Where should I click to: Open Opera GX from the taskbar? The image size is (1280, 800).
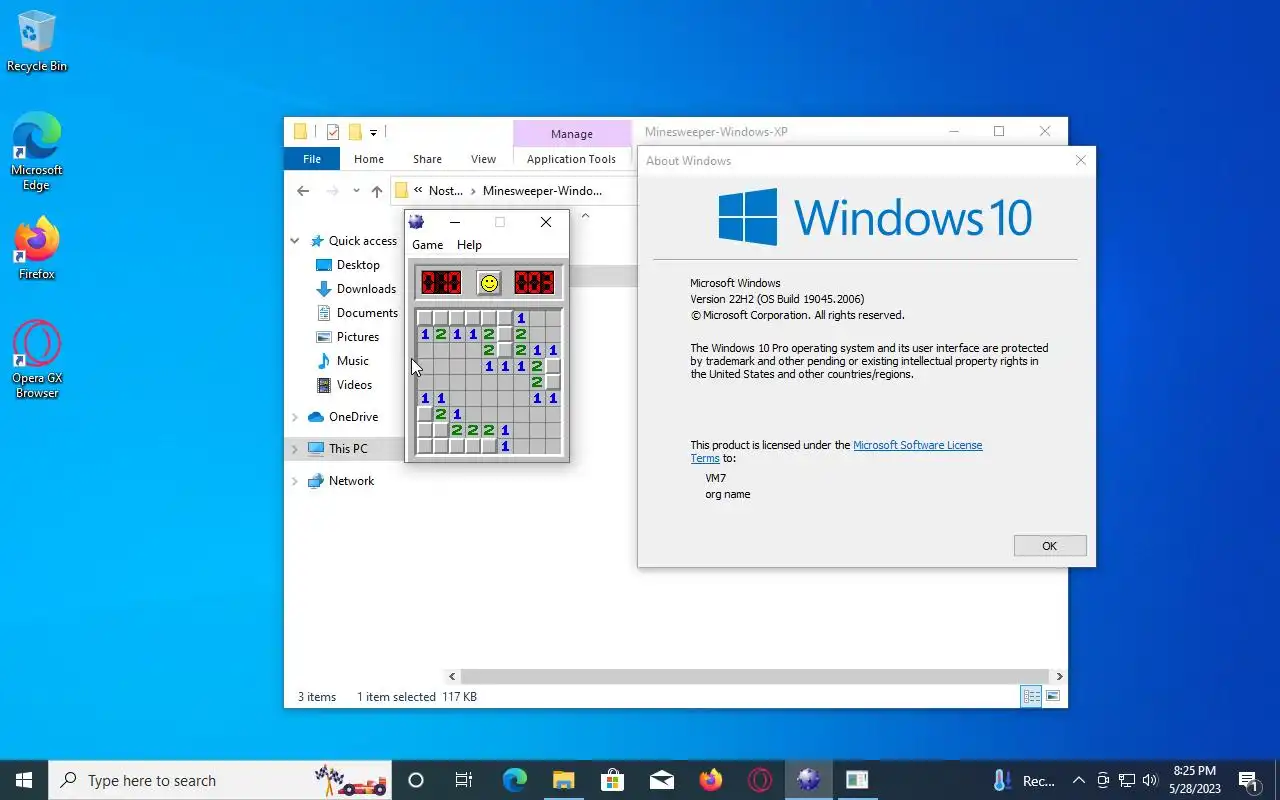point(759,780)
